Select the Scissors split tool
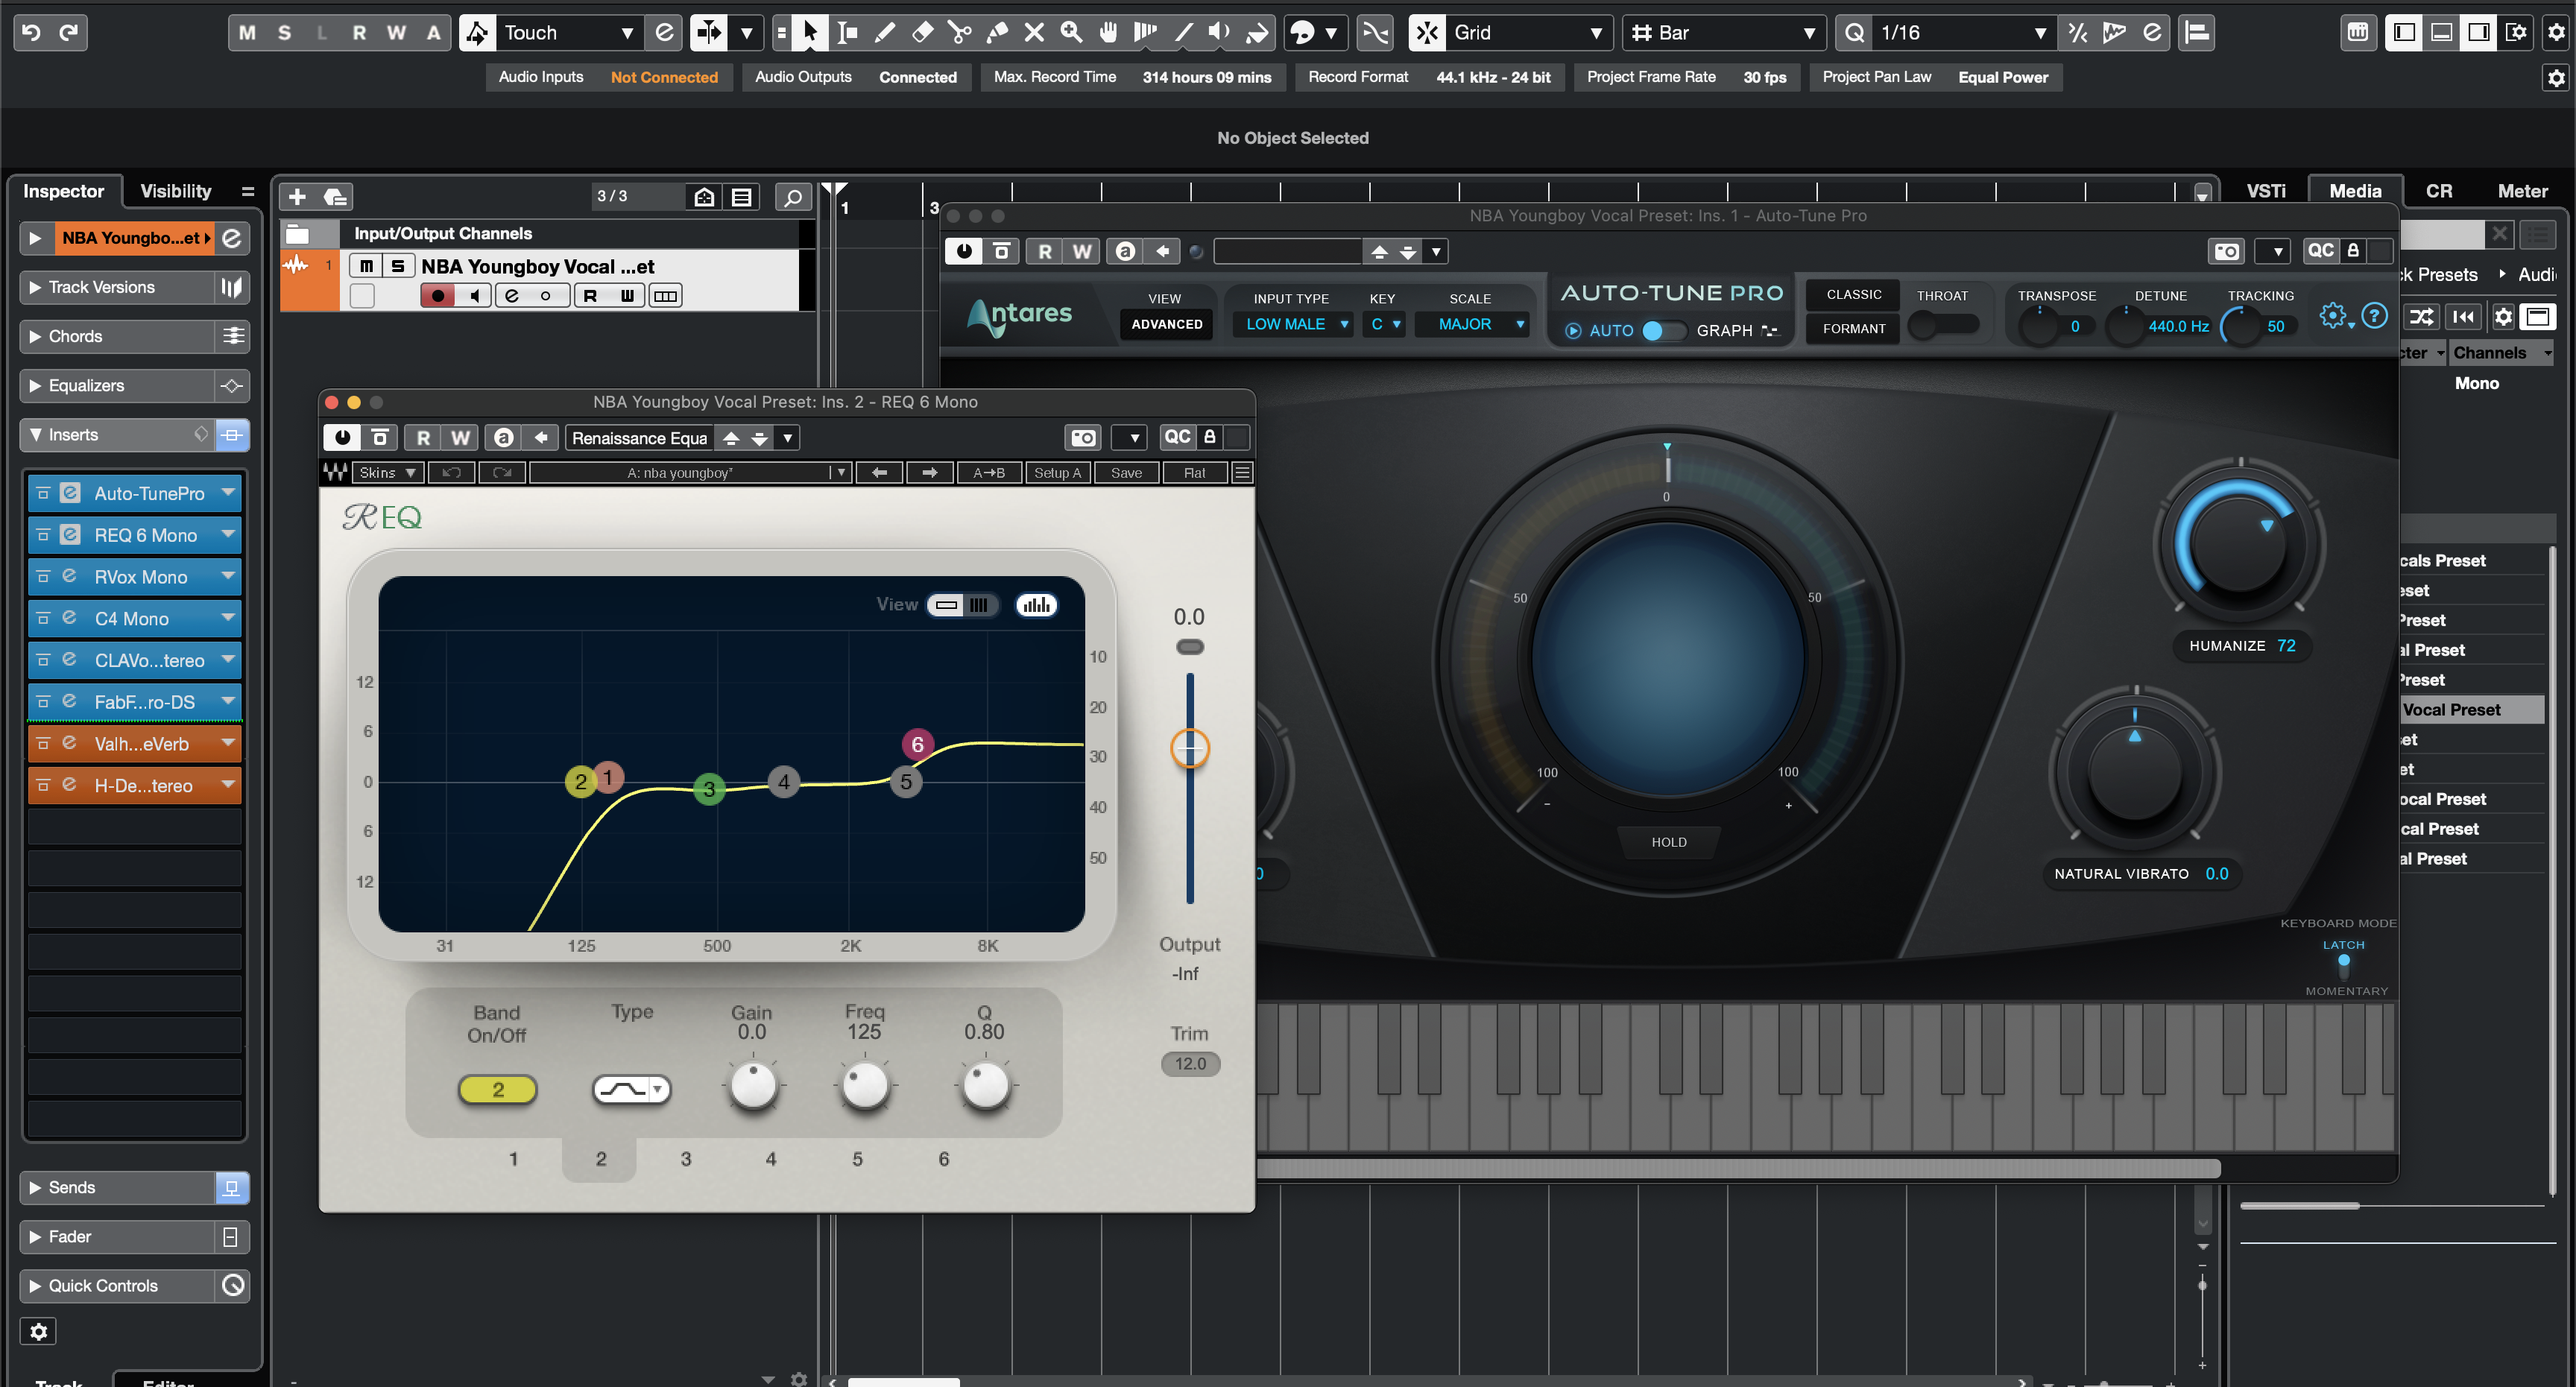2576x1387 pixels. coord(959,33)
